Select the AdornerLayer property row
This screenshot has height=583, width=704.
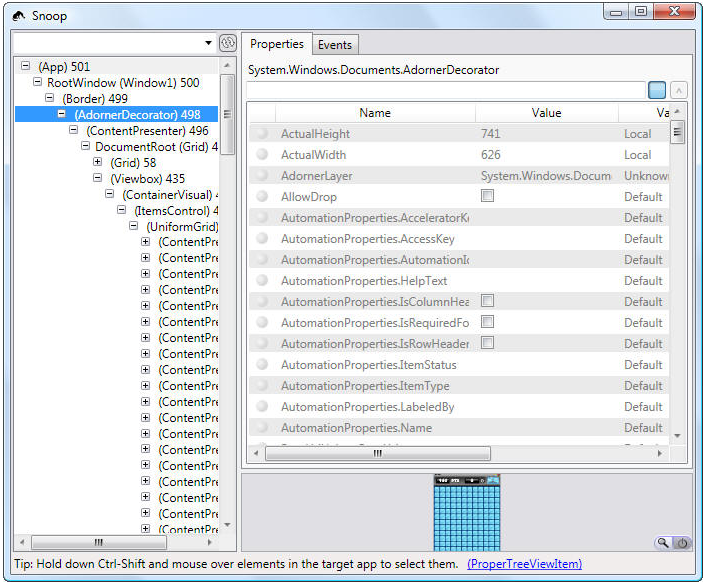click(x=459, y=176)
